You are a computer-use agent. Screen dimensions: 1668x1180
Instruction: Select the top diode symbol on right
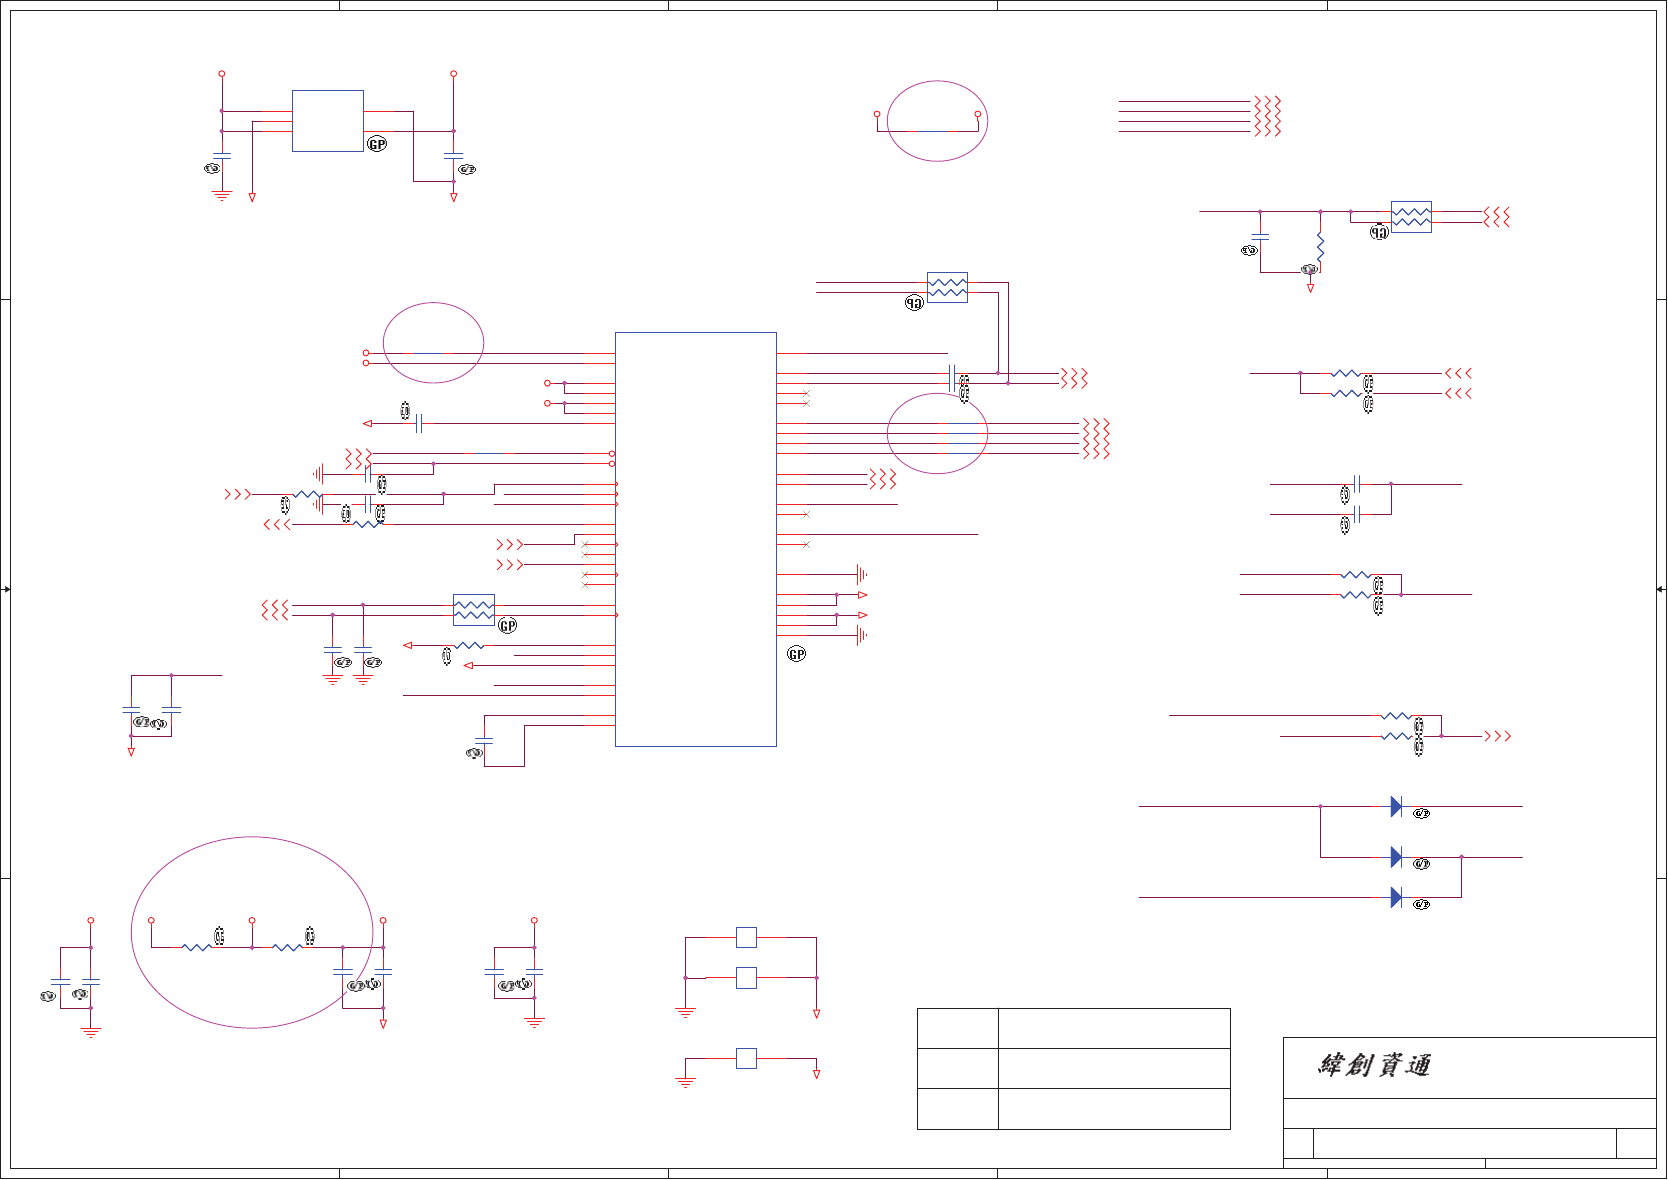[x=1396, y=806]
